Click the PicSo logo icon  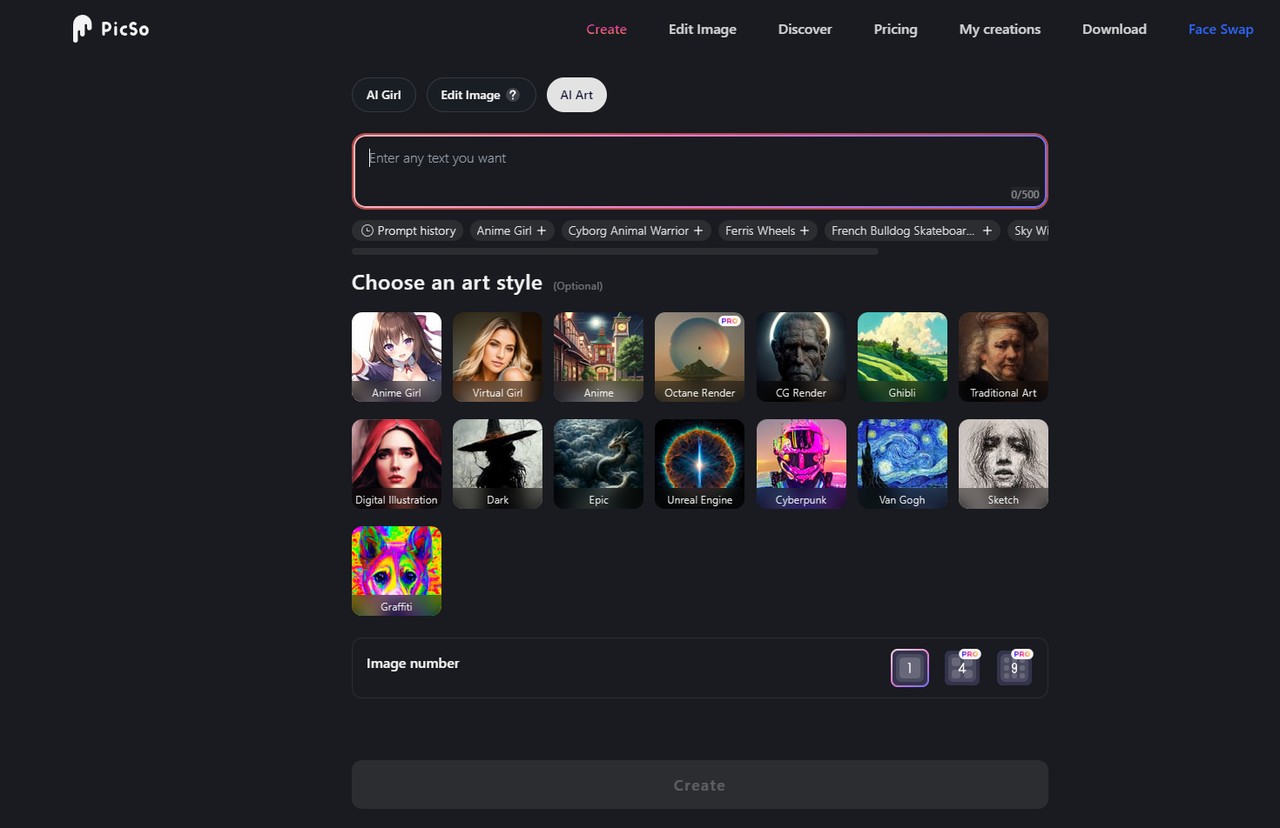pos(82,29)
